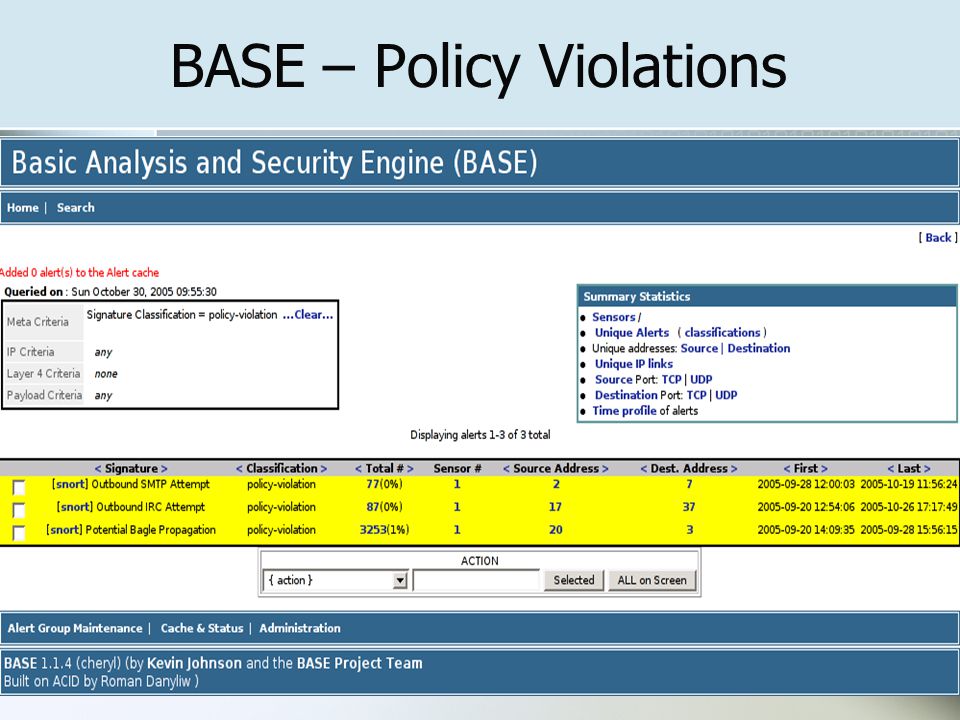Sort by Source Address right arrow
960x720 pixels.
point(606,468)
